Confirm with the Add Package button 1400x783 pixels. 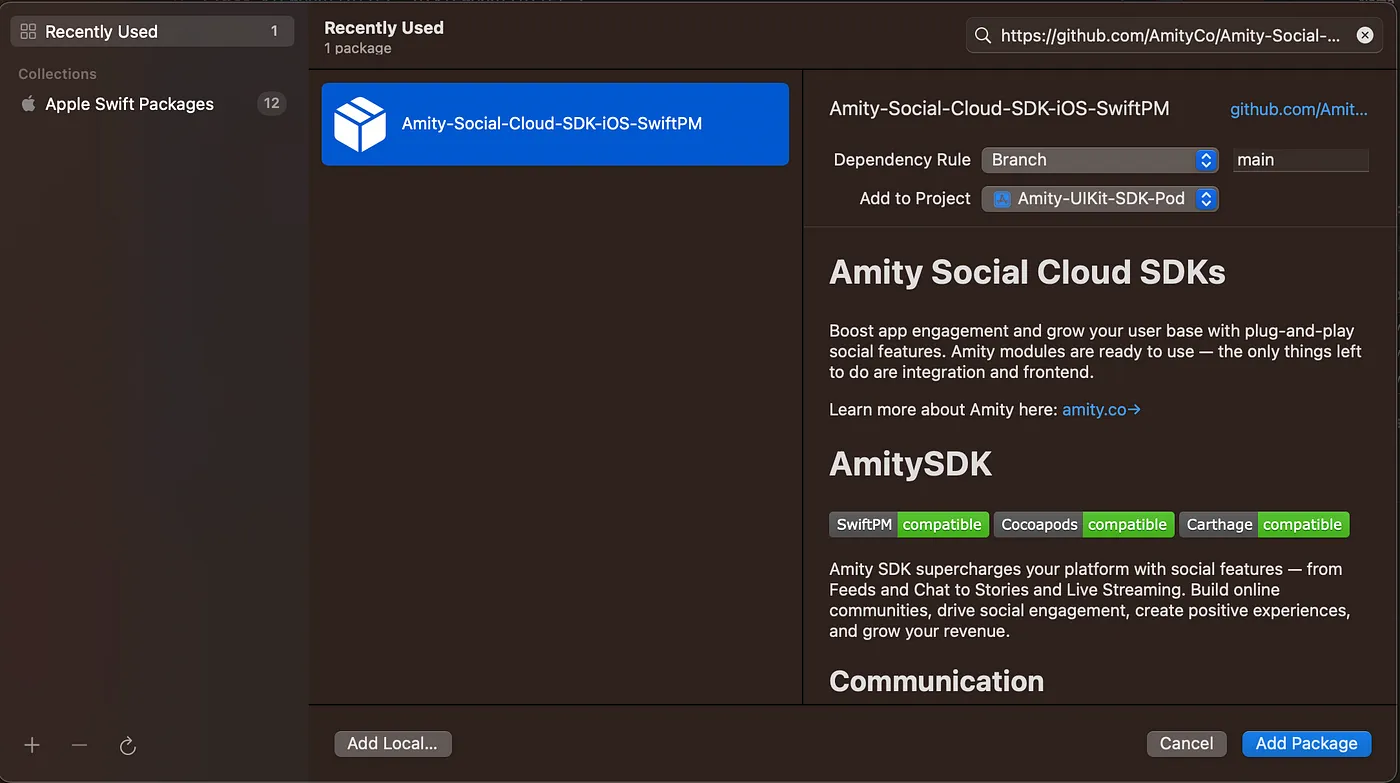coord(1306,743)
